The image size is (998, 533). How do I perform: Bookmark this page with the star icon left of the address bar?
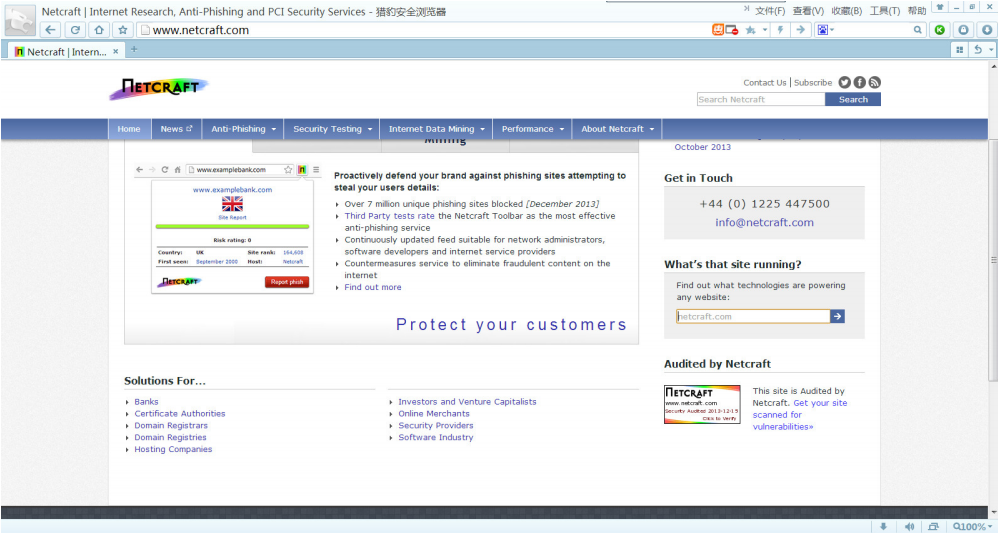pos(123,30)
